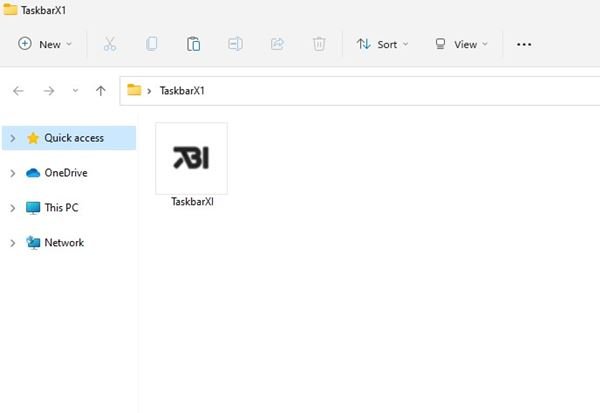Select Quick access in navigation pane
This screenshot has width=600, height=413.
pyautogui.click(x=69, y=138)
